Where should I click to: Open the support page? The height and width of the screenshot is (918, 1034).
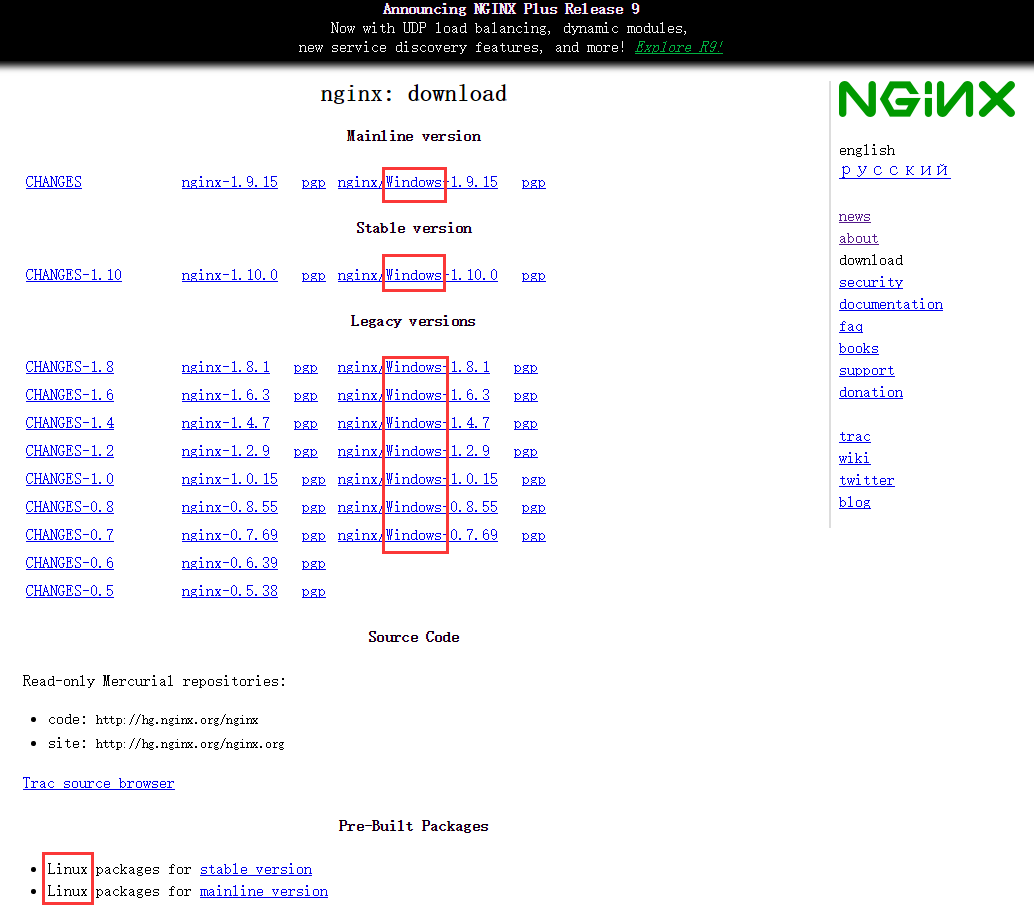tap(867, 371)
